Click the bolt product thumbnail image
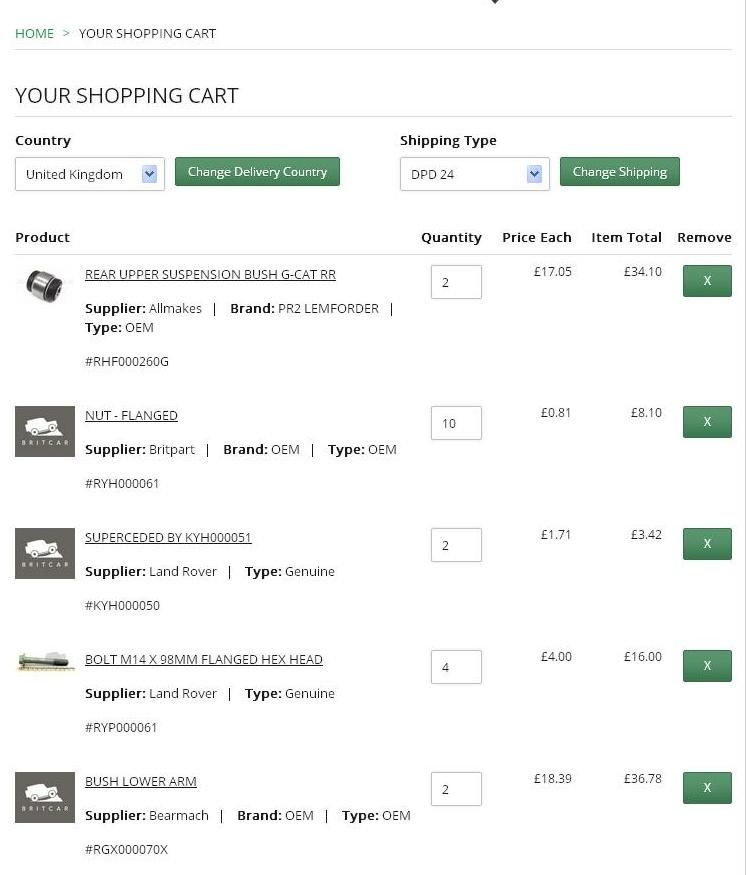746x875 pixels. click(x=45, y=662)
